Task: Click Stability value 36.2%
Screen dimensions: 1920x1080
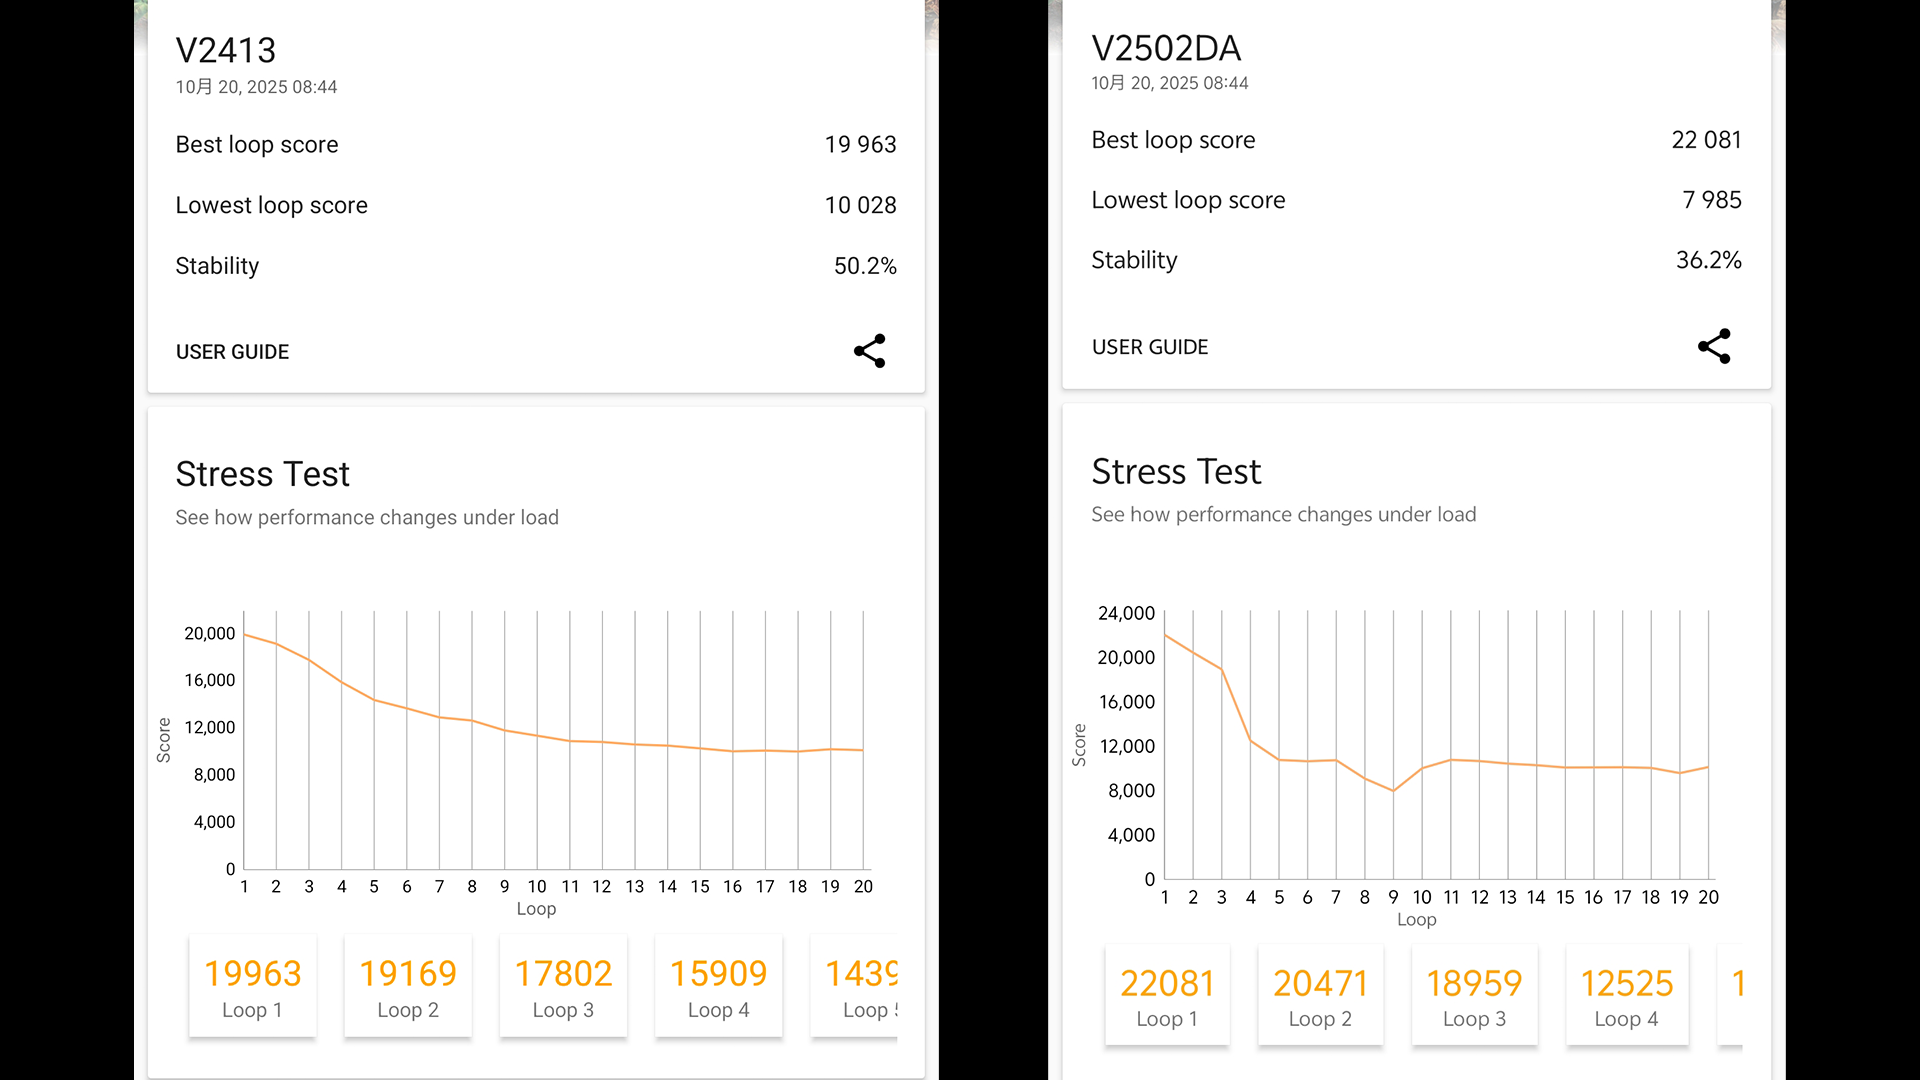Action: tap(1708, 260)
